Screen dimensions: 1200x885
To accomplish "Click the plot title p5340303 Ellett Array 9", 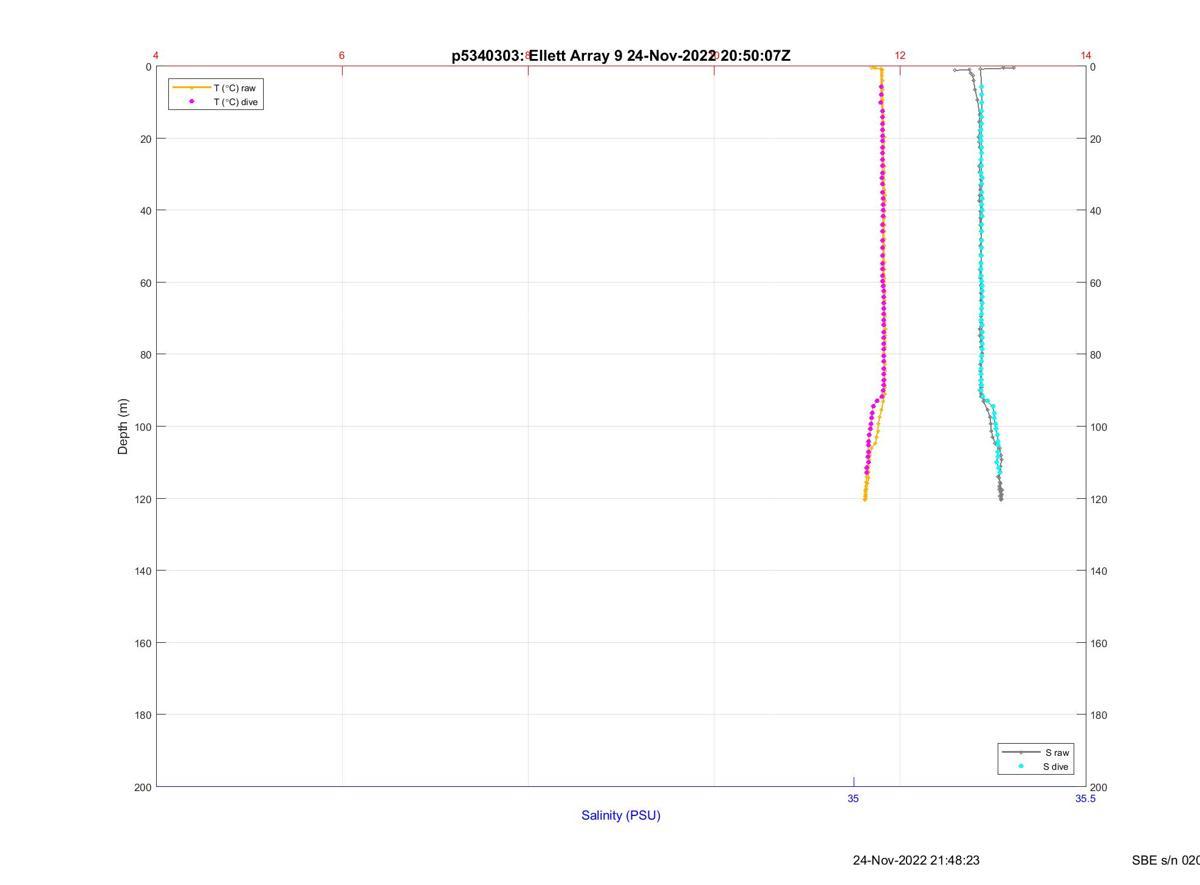I will tap(621, 56).
